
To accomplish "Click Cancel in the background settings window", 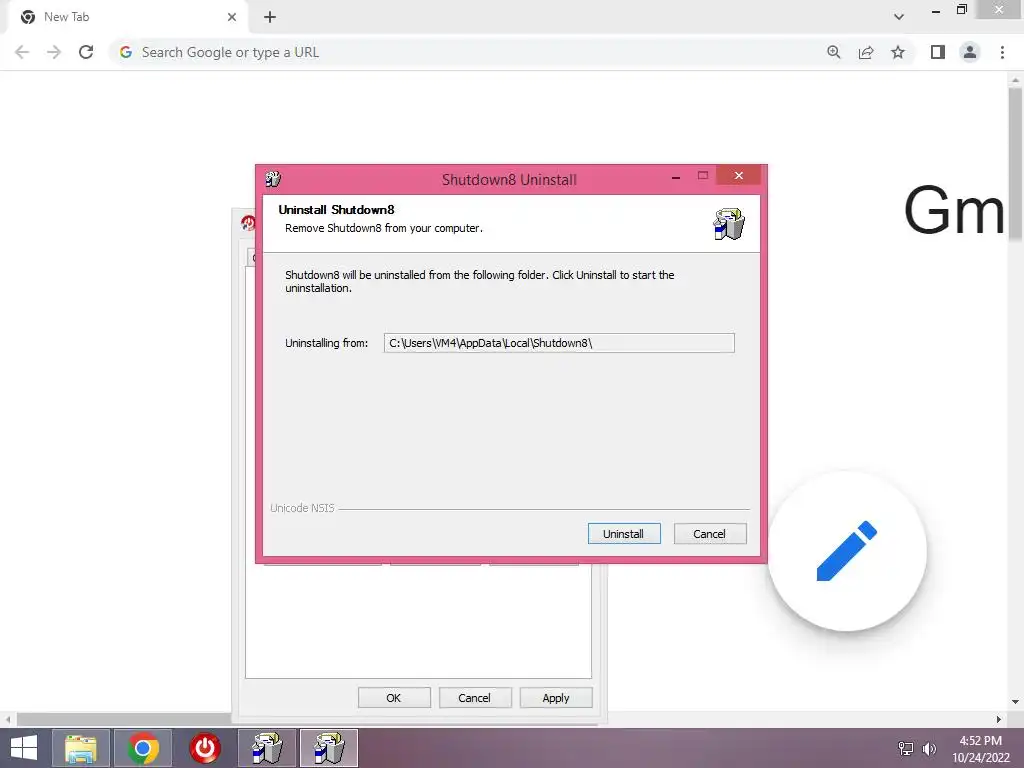I will click(475, 697).
